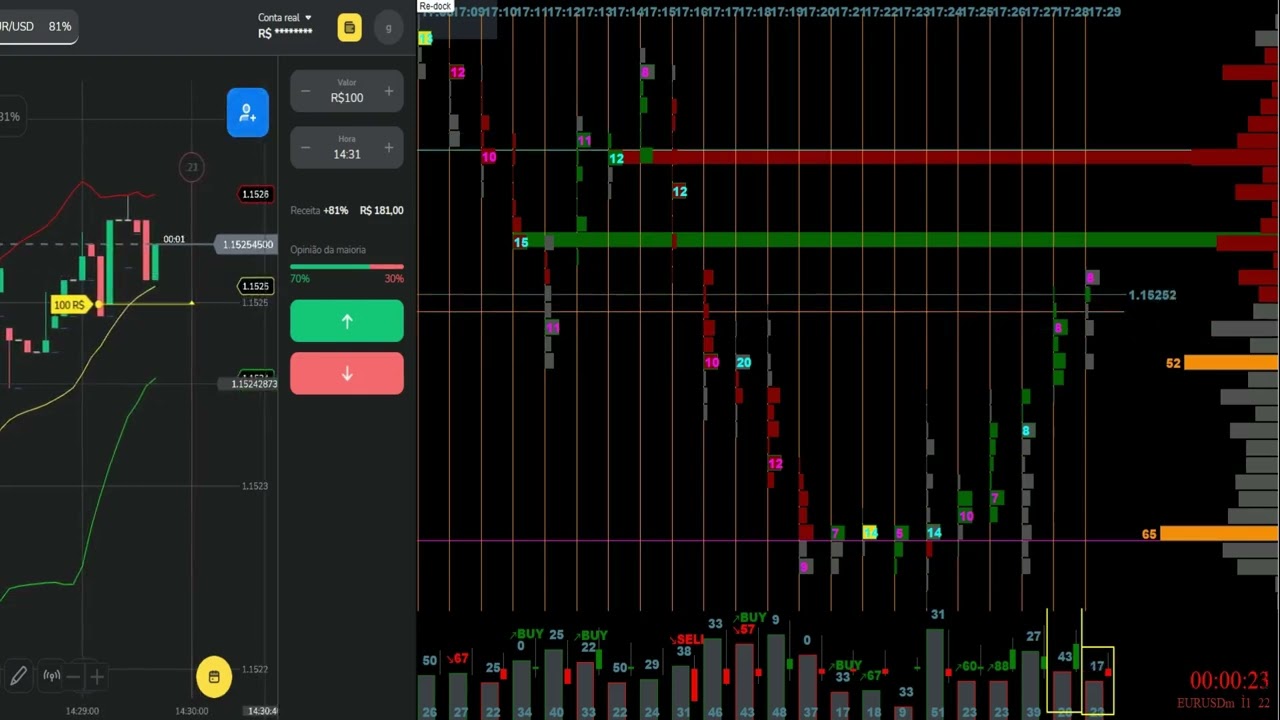Decrease Hora expiry time with minus
The height and width of the screenshot is (720, 1280).
306,148
